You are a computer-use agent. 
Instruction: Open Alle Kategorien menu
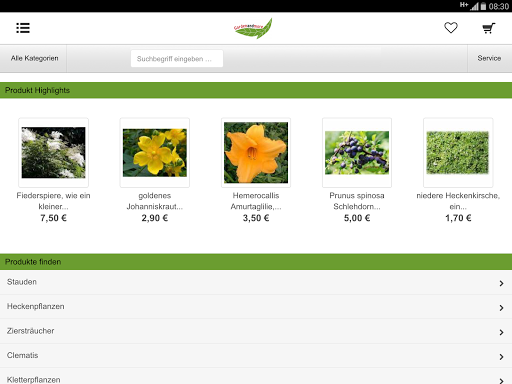(x=33, y=58)
